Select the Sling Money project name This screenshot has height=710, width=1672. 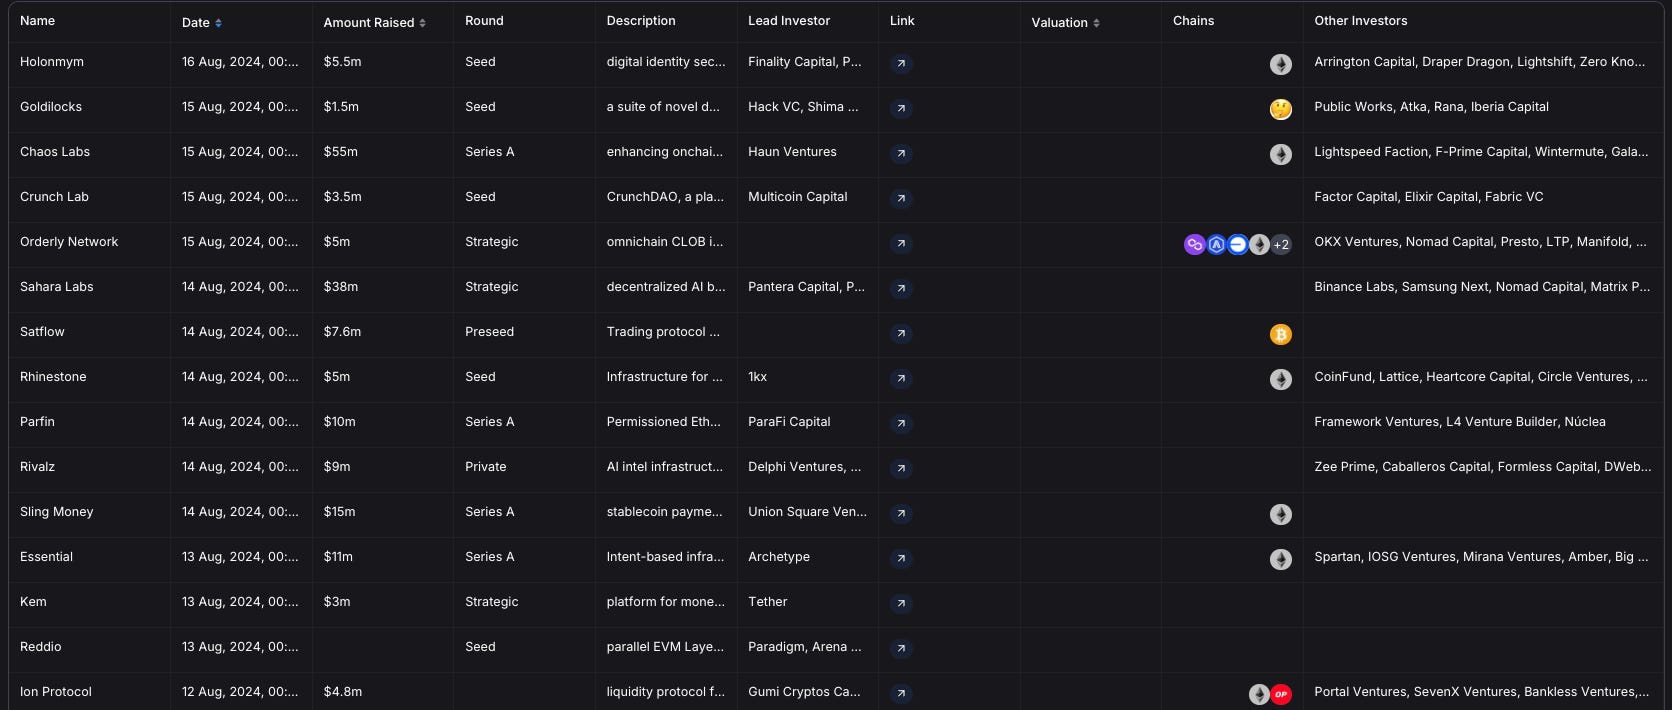tap(57, 512)
